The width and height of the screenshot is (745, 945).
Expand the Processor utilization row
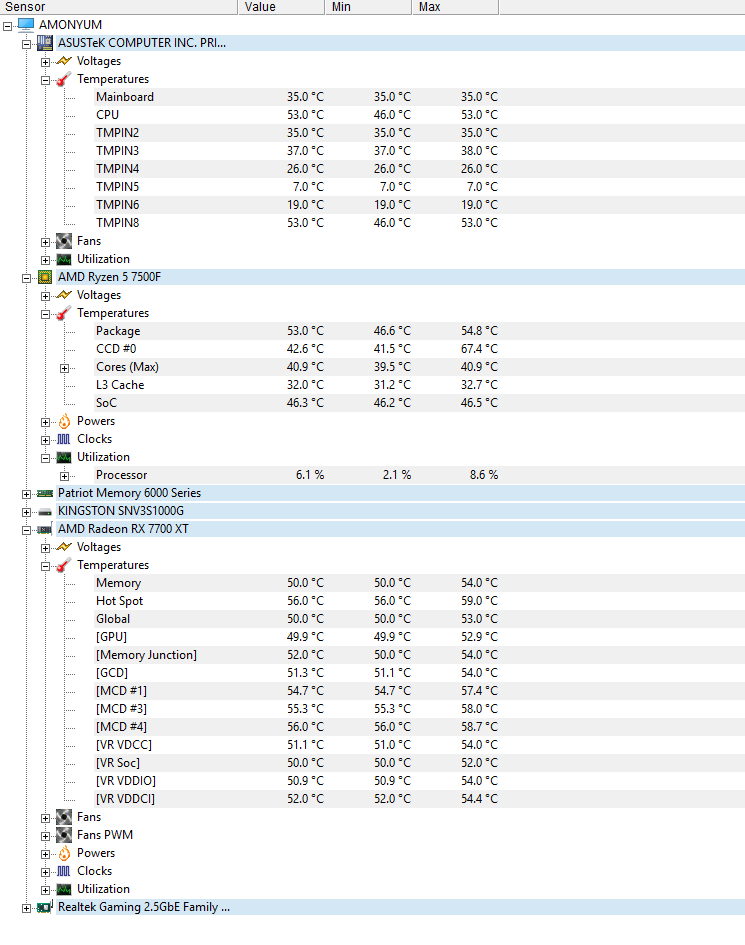64,476
